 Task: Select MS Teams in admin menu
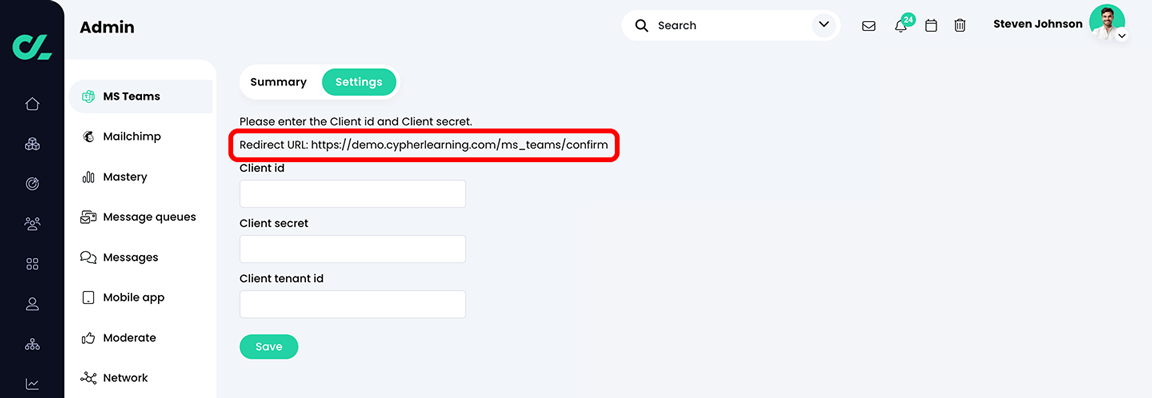point(140,96)
